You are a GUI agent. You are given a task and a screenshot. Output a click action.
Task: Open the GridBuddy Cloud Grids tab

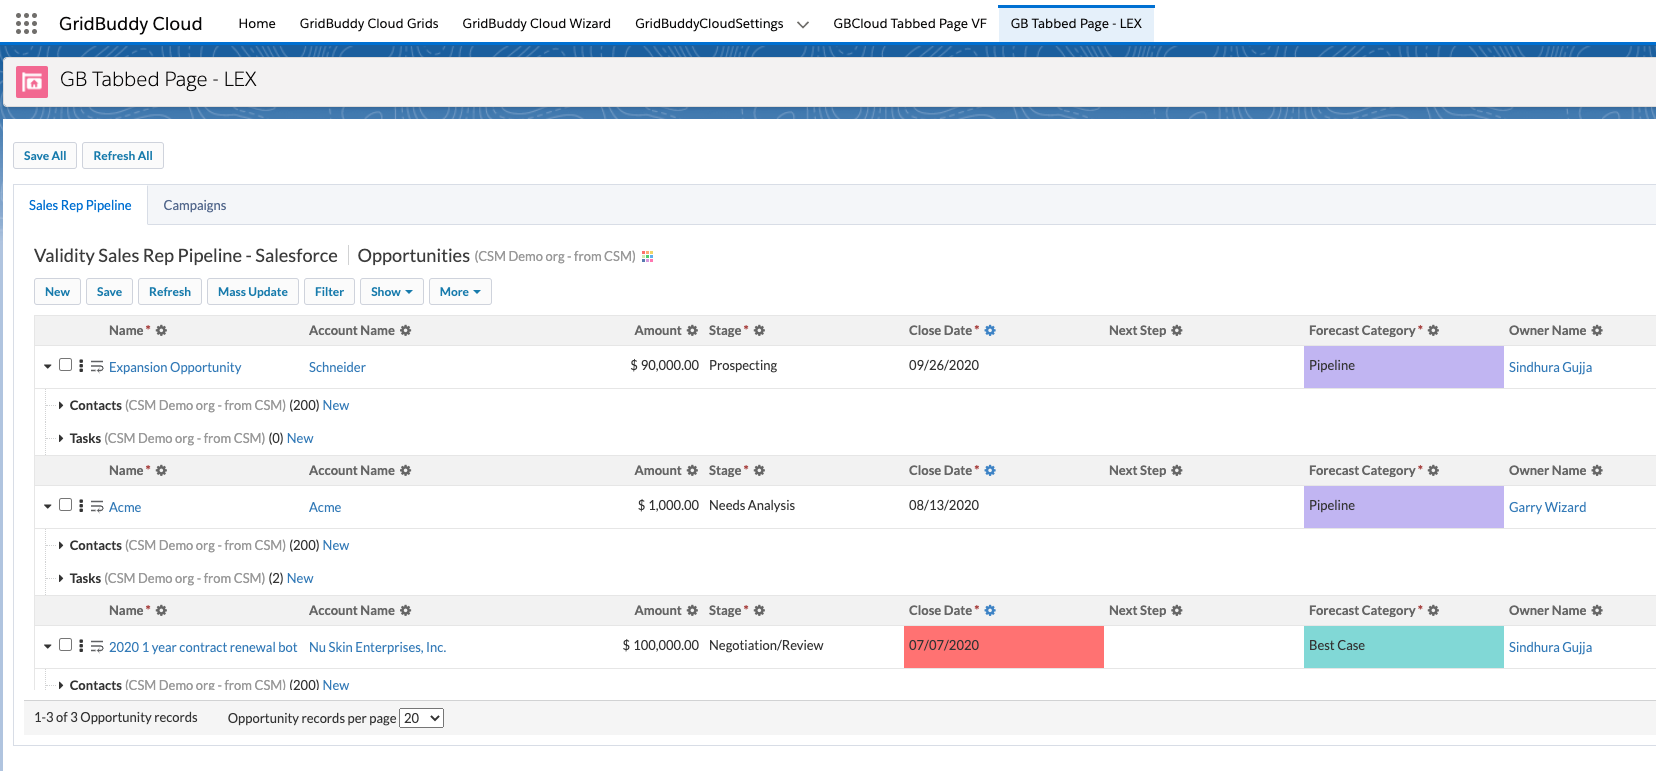click(x=369, y=24)
